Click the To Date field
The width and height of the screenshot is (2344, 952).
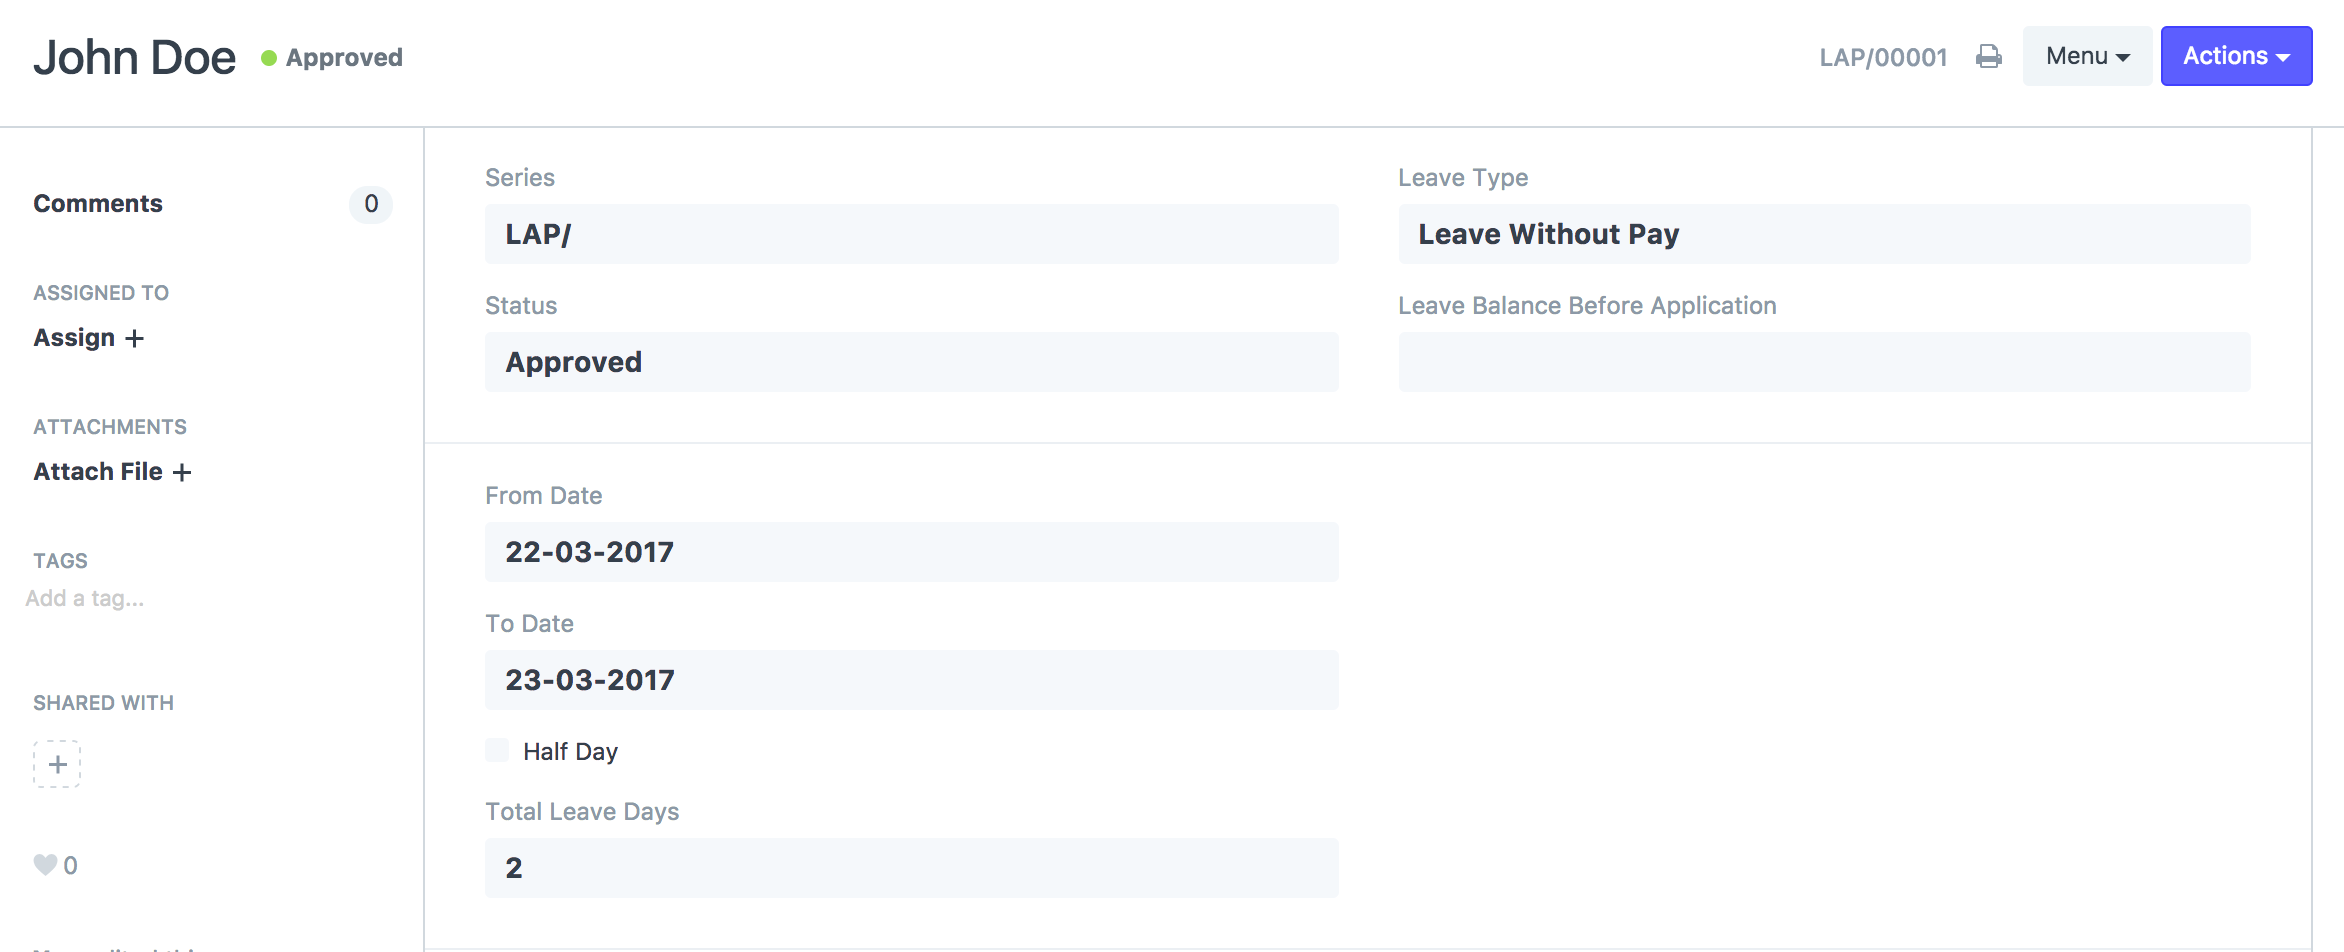tap(911, 680)
